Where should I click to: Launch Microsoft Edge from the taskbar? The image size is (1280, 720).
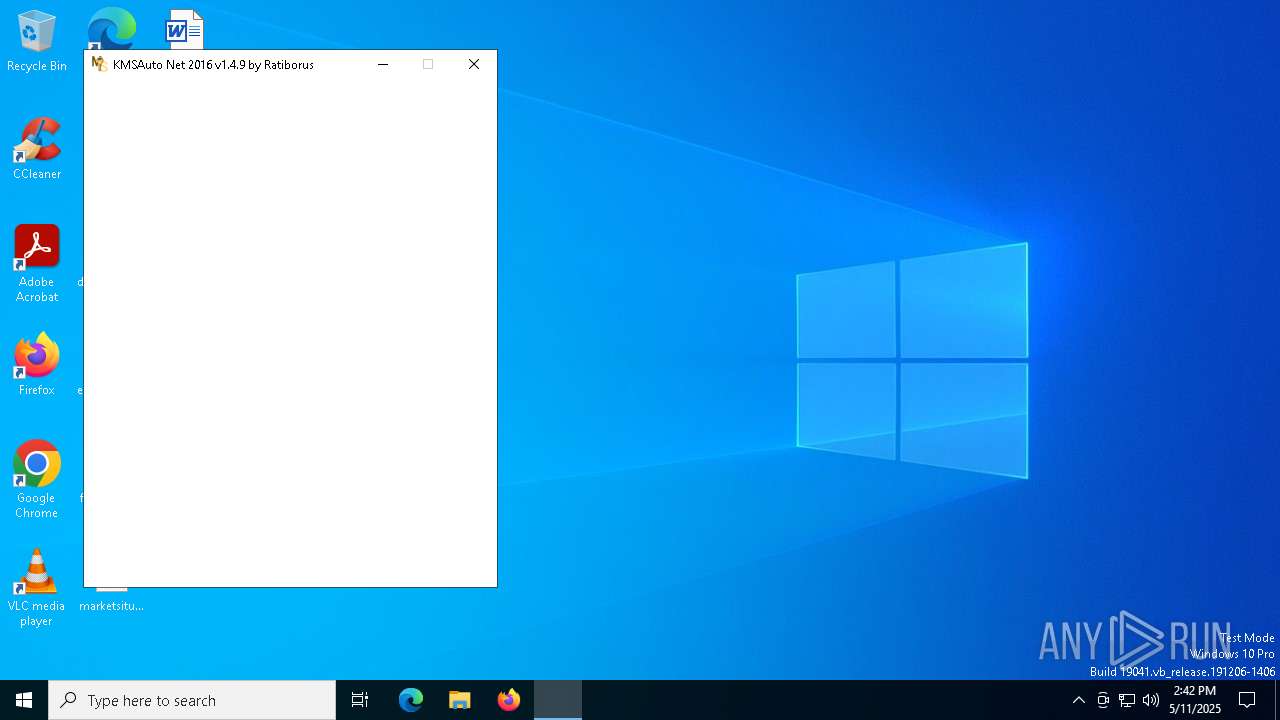pos(411,700)
